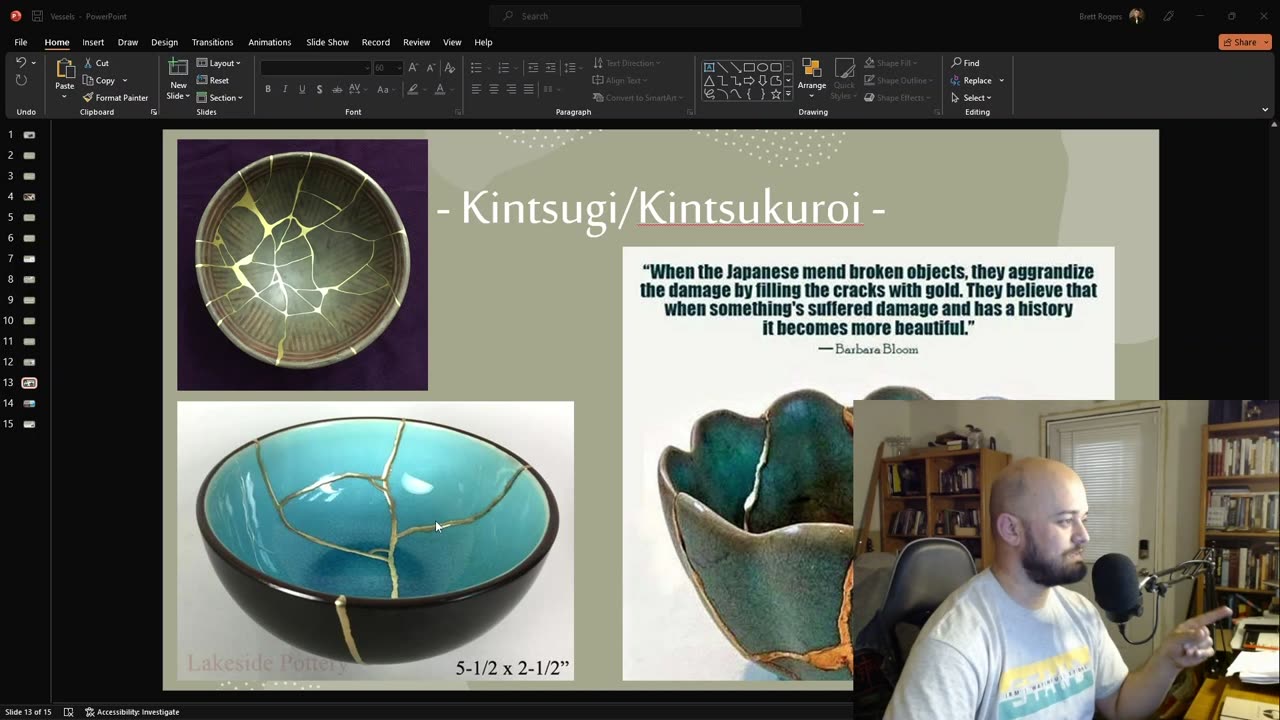Open the Arrange options
1280x720 pixels.
pyautogui.click(x=812, y=78)
